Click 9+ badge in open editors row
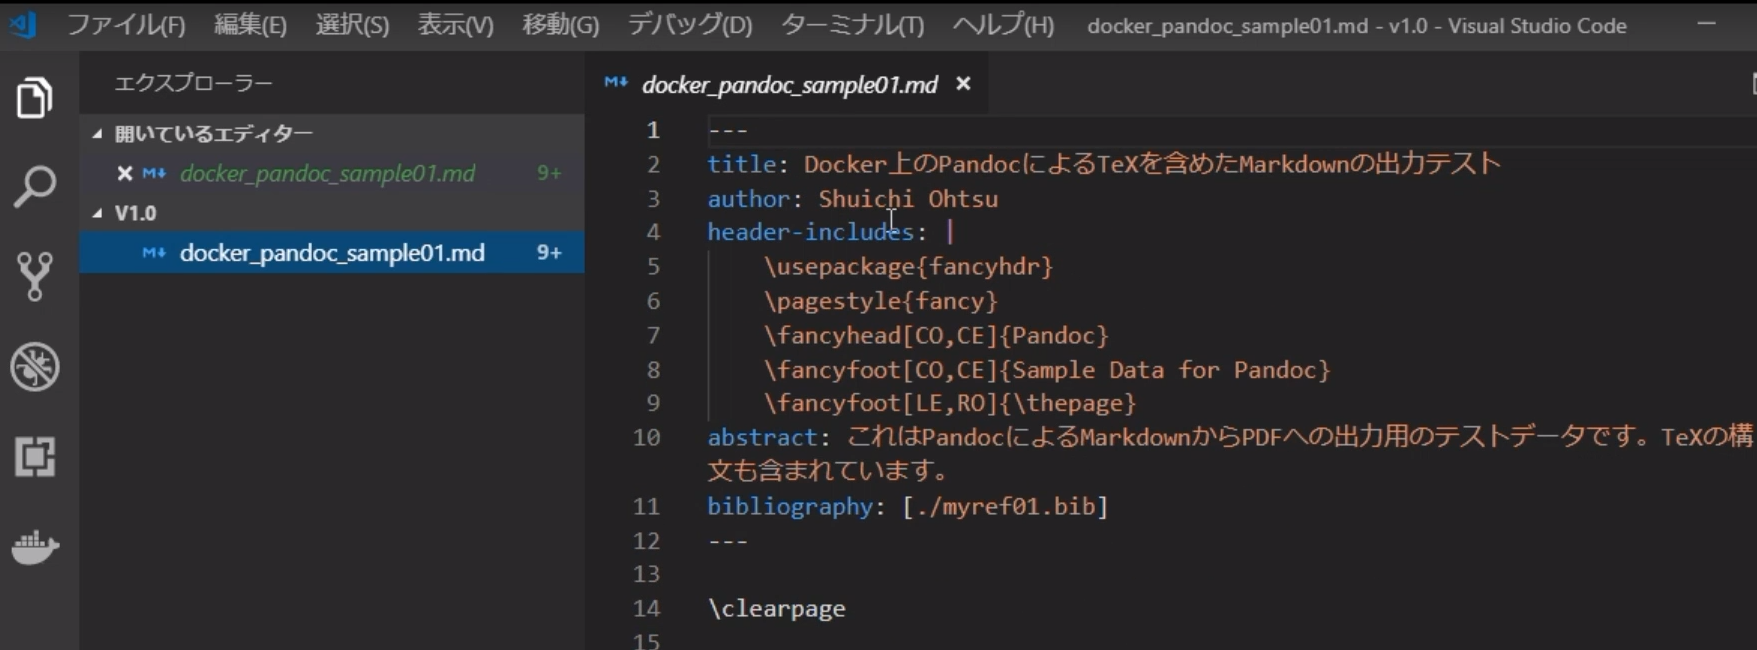1757x650 pixels. coord(549,173)
